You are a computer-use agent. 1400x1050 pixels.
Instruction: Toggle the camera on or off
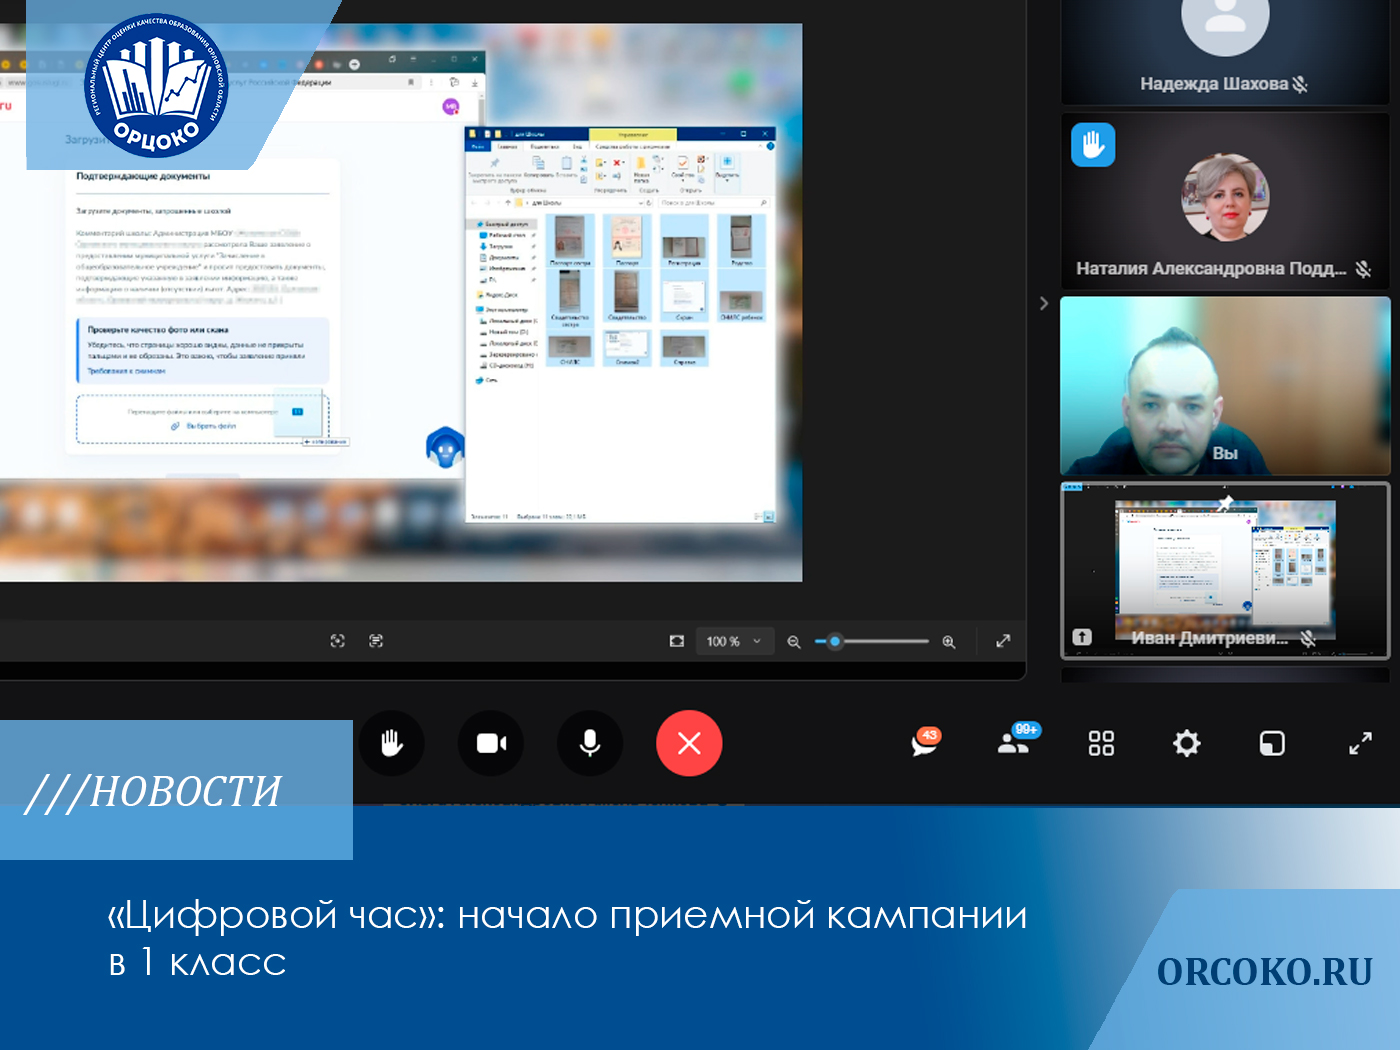tap(490, 743)
